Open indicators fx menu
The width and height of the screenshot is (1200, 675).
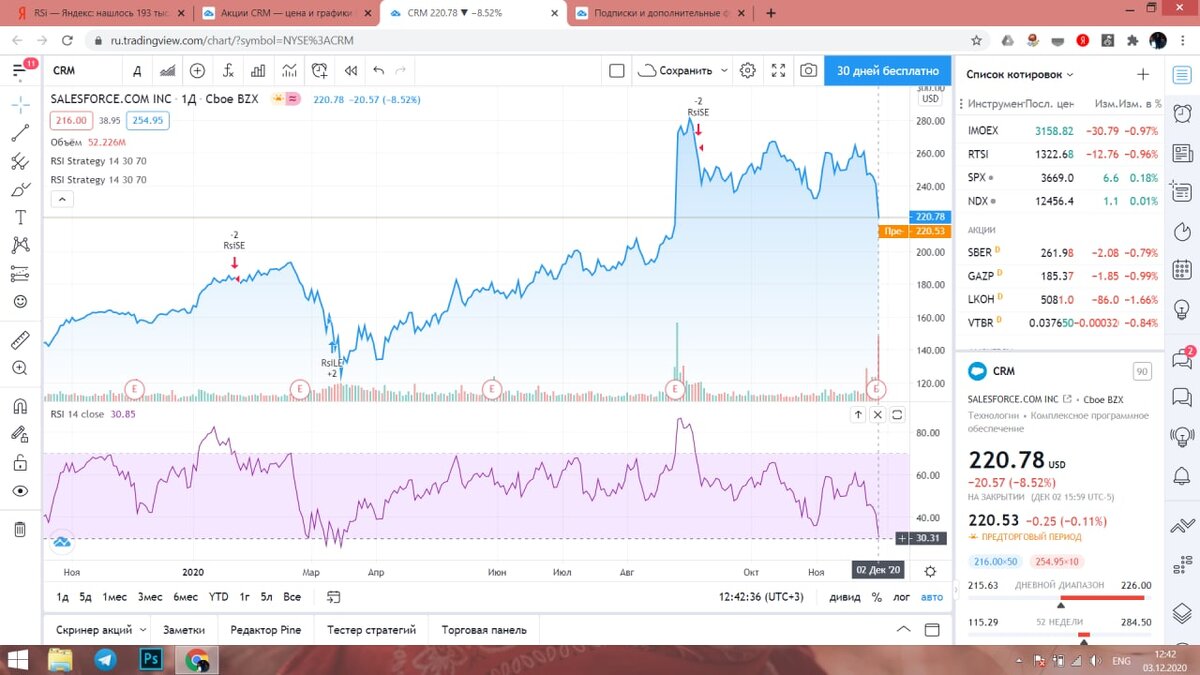coord(228,71)
